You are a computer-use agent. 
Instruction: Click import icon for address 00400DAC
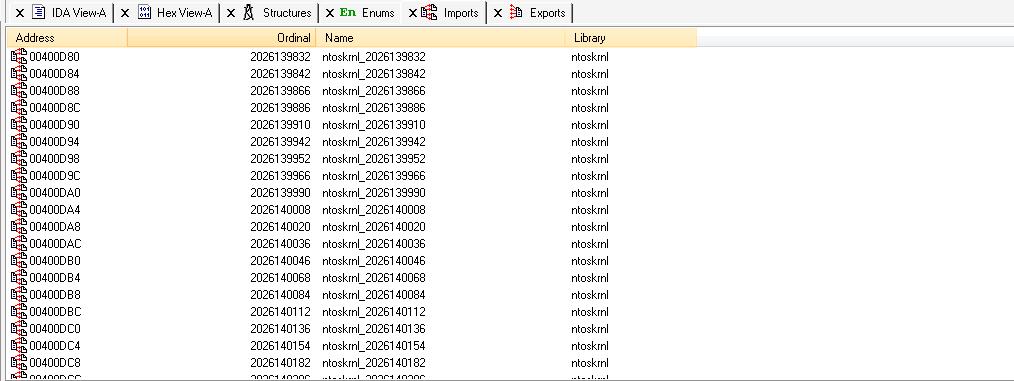(19, 244)
